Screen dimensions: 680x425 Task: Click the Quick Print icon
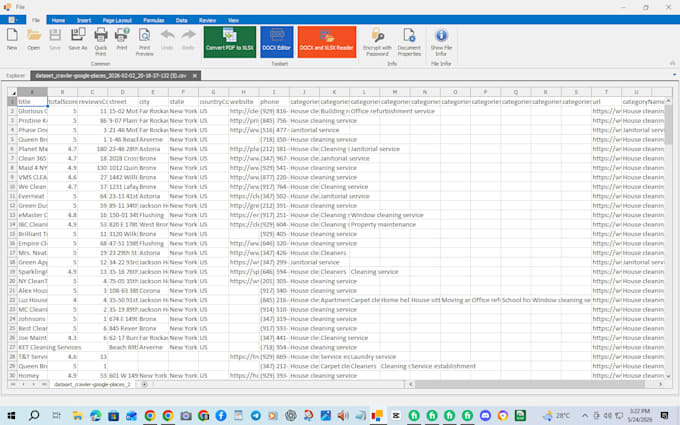pos(101,42)
